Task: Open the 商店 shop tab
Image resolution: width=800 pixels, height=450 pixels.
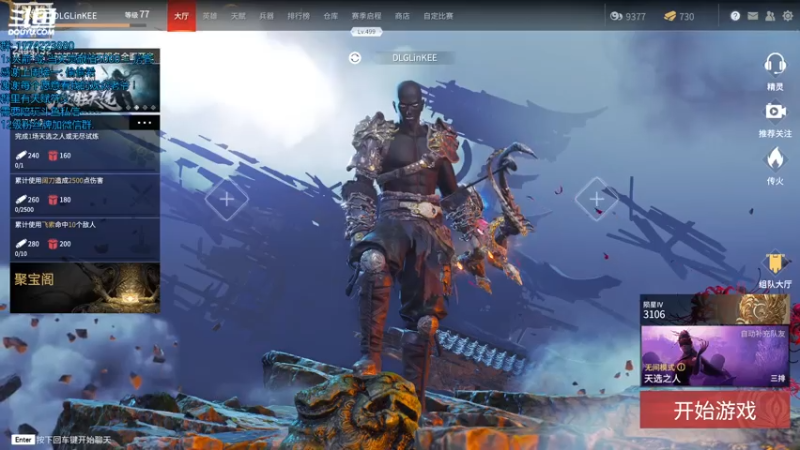Action: pyautogui.click(x=402, y=16)
